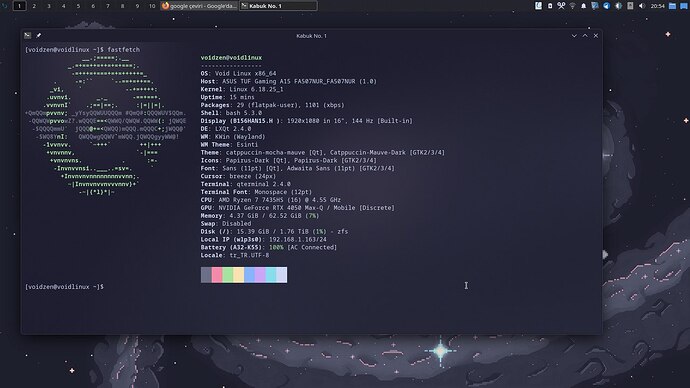
Task: Click the 20:54 clock in the panel
Action: [x=657, y=6]
